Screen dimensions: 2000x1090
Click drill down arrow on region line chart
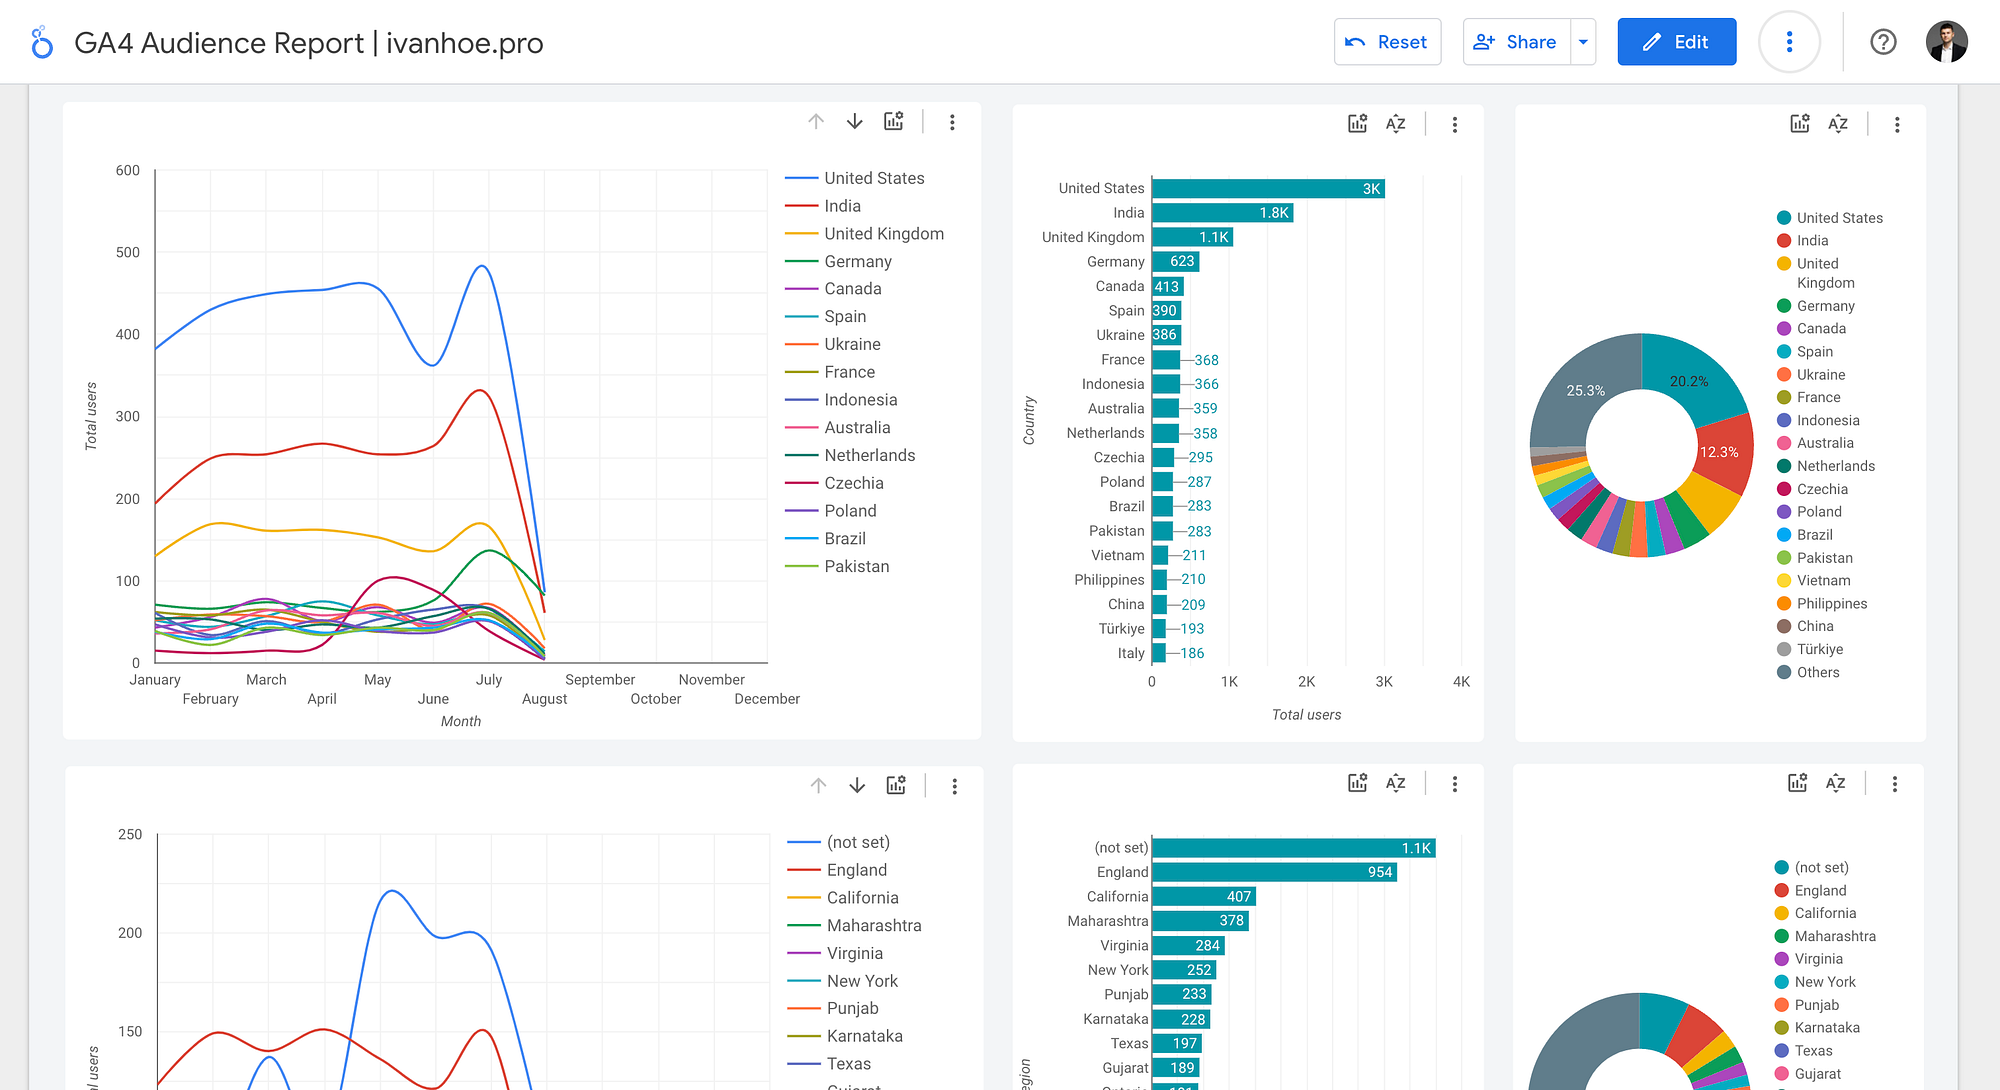857,785
